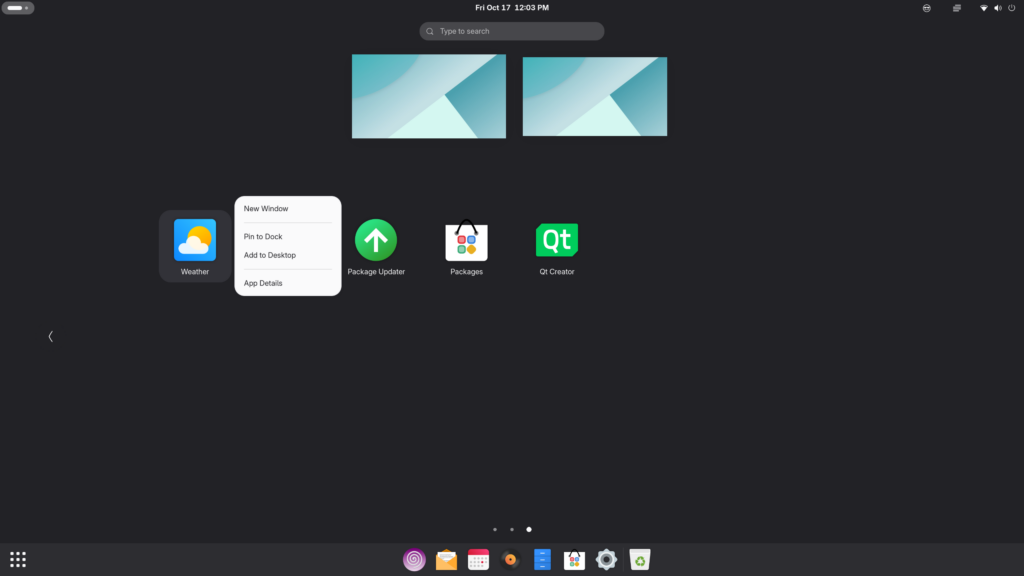Click the Weather app icon
The height and width of the screenshot is (576, 1024).
point(195,241)
